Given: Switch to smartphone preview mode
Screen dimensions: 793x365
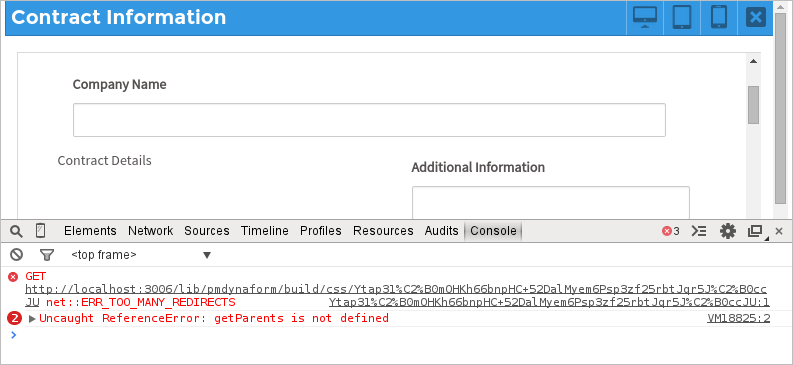Looking at the screenshot, I should [719, 17].
